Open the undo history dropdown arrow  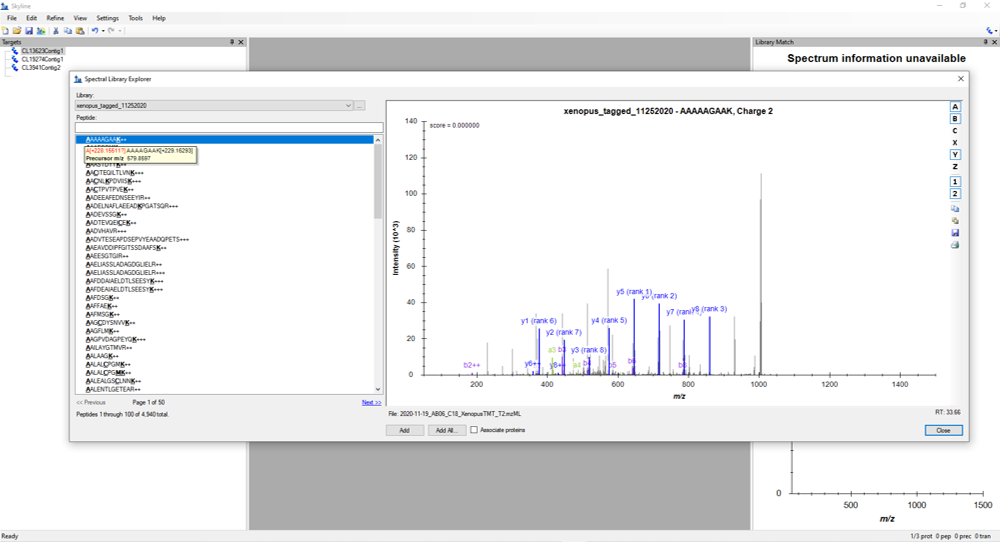(103, 31)
